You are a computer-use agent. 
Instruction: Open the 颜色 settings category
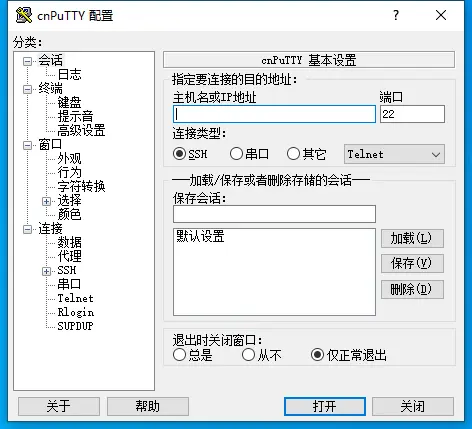[69, 215]
